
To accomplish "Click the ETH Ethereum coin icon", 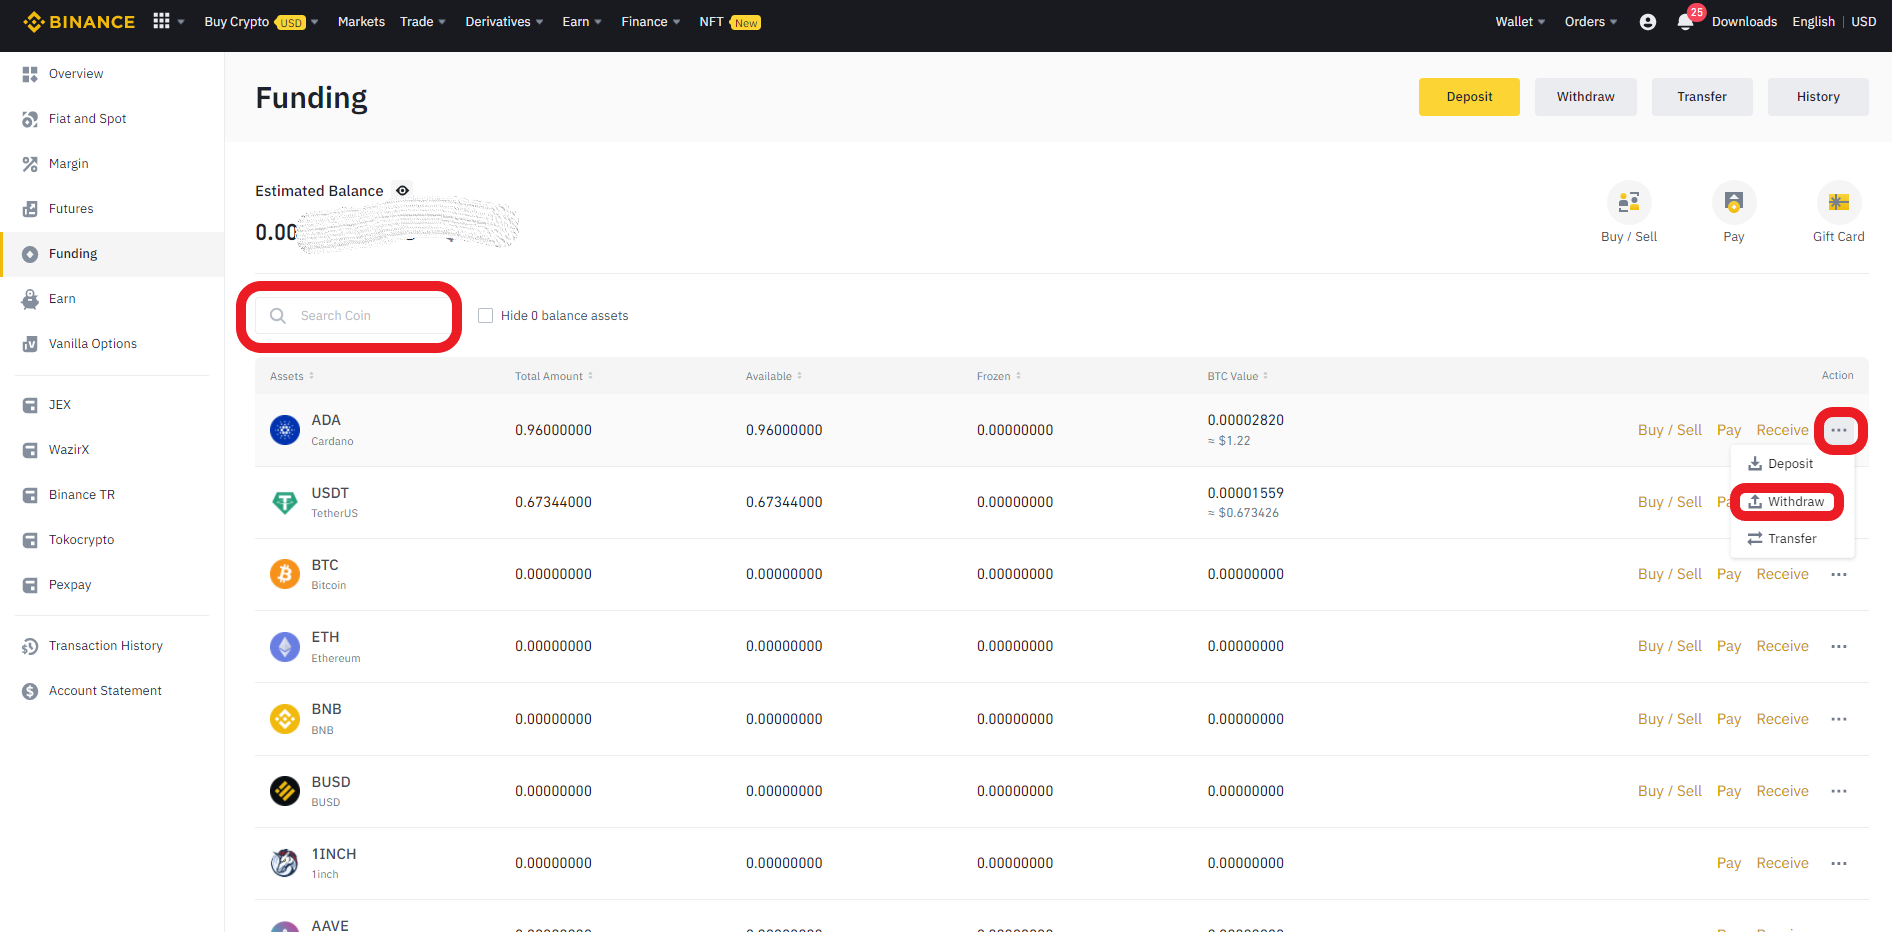I will click(x=285, y=647).
